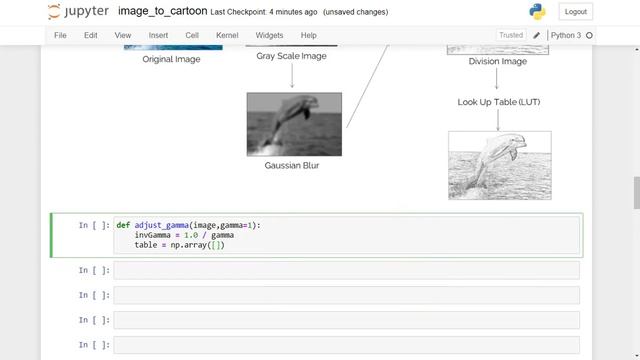The height and width of the screenshot is (360, 640).
Task: Open the Edit menu
Action: click(91, 36)
